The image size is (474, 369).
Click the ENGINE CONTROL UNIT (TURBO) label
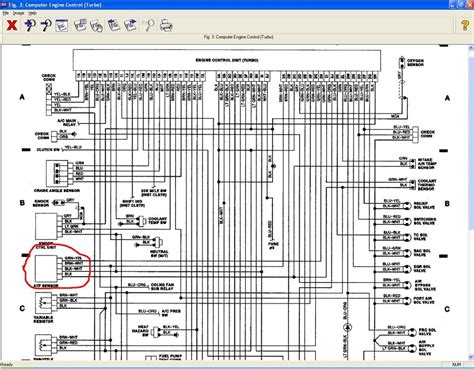click(227, 60)
